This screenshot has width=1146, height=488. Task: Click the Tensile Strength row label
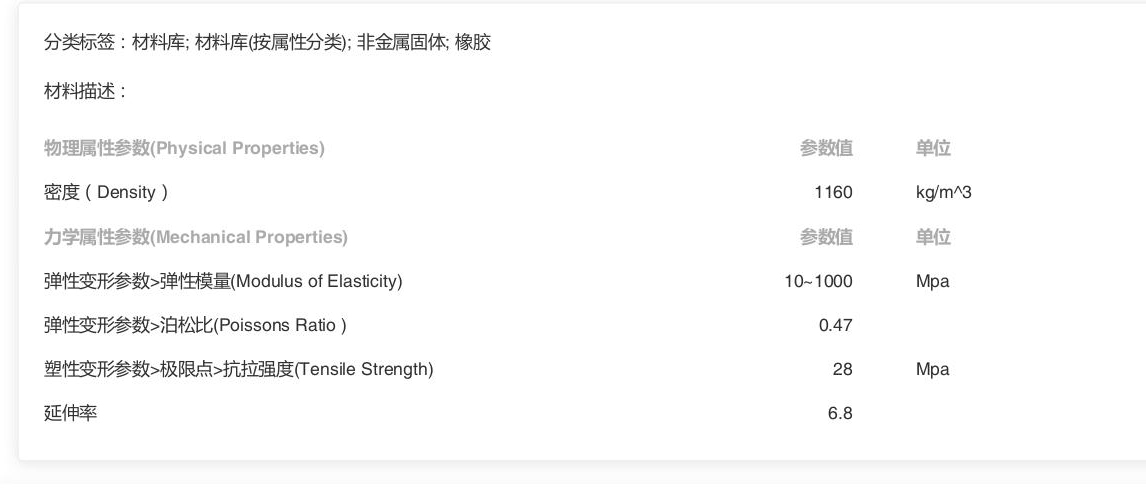point(238,370)
